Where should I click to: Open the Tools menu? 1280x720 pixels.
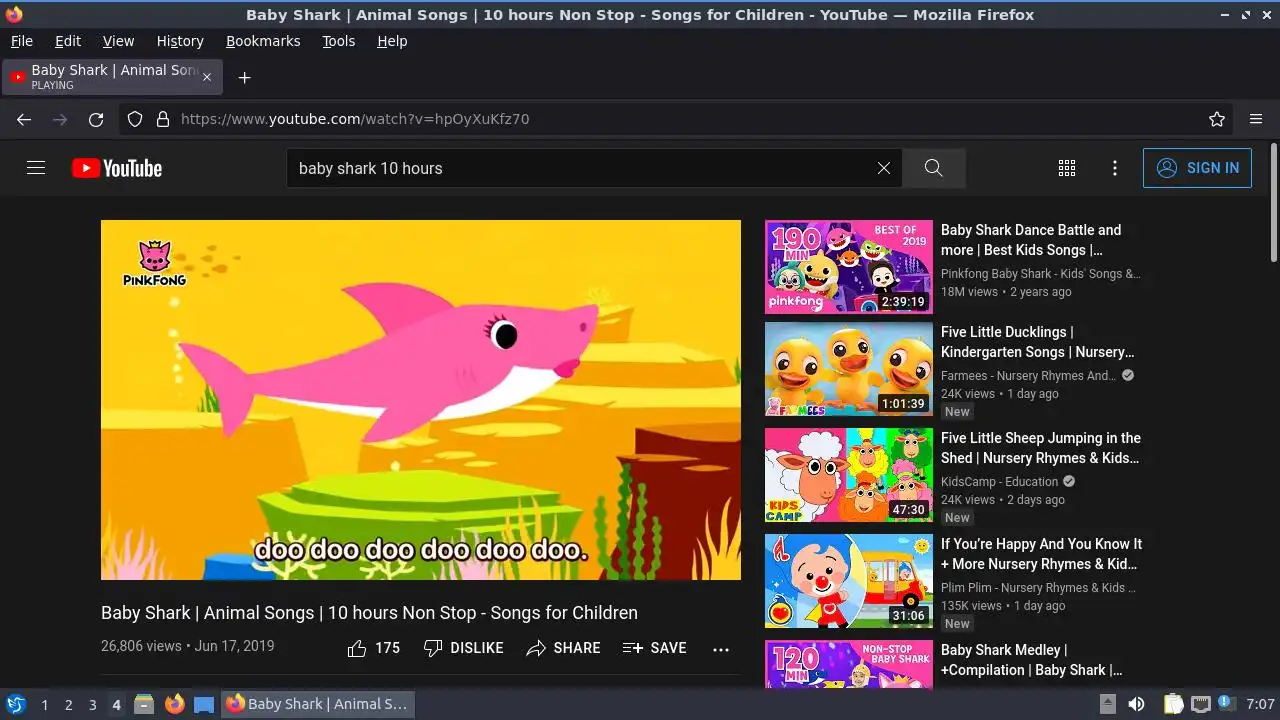[339, 41]
